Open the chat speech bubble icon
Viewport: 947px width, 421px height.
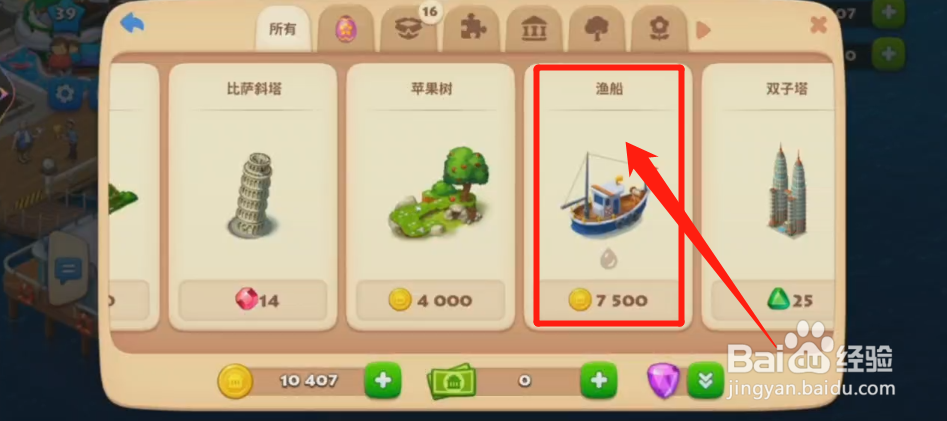click(x=65, y=269)
